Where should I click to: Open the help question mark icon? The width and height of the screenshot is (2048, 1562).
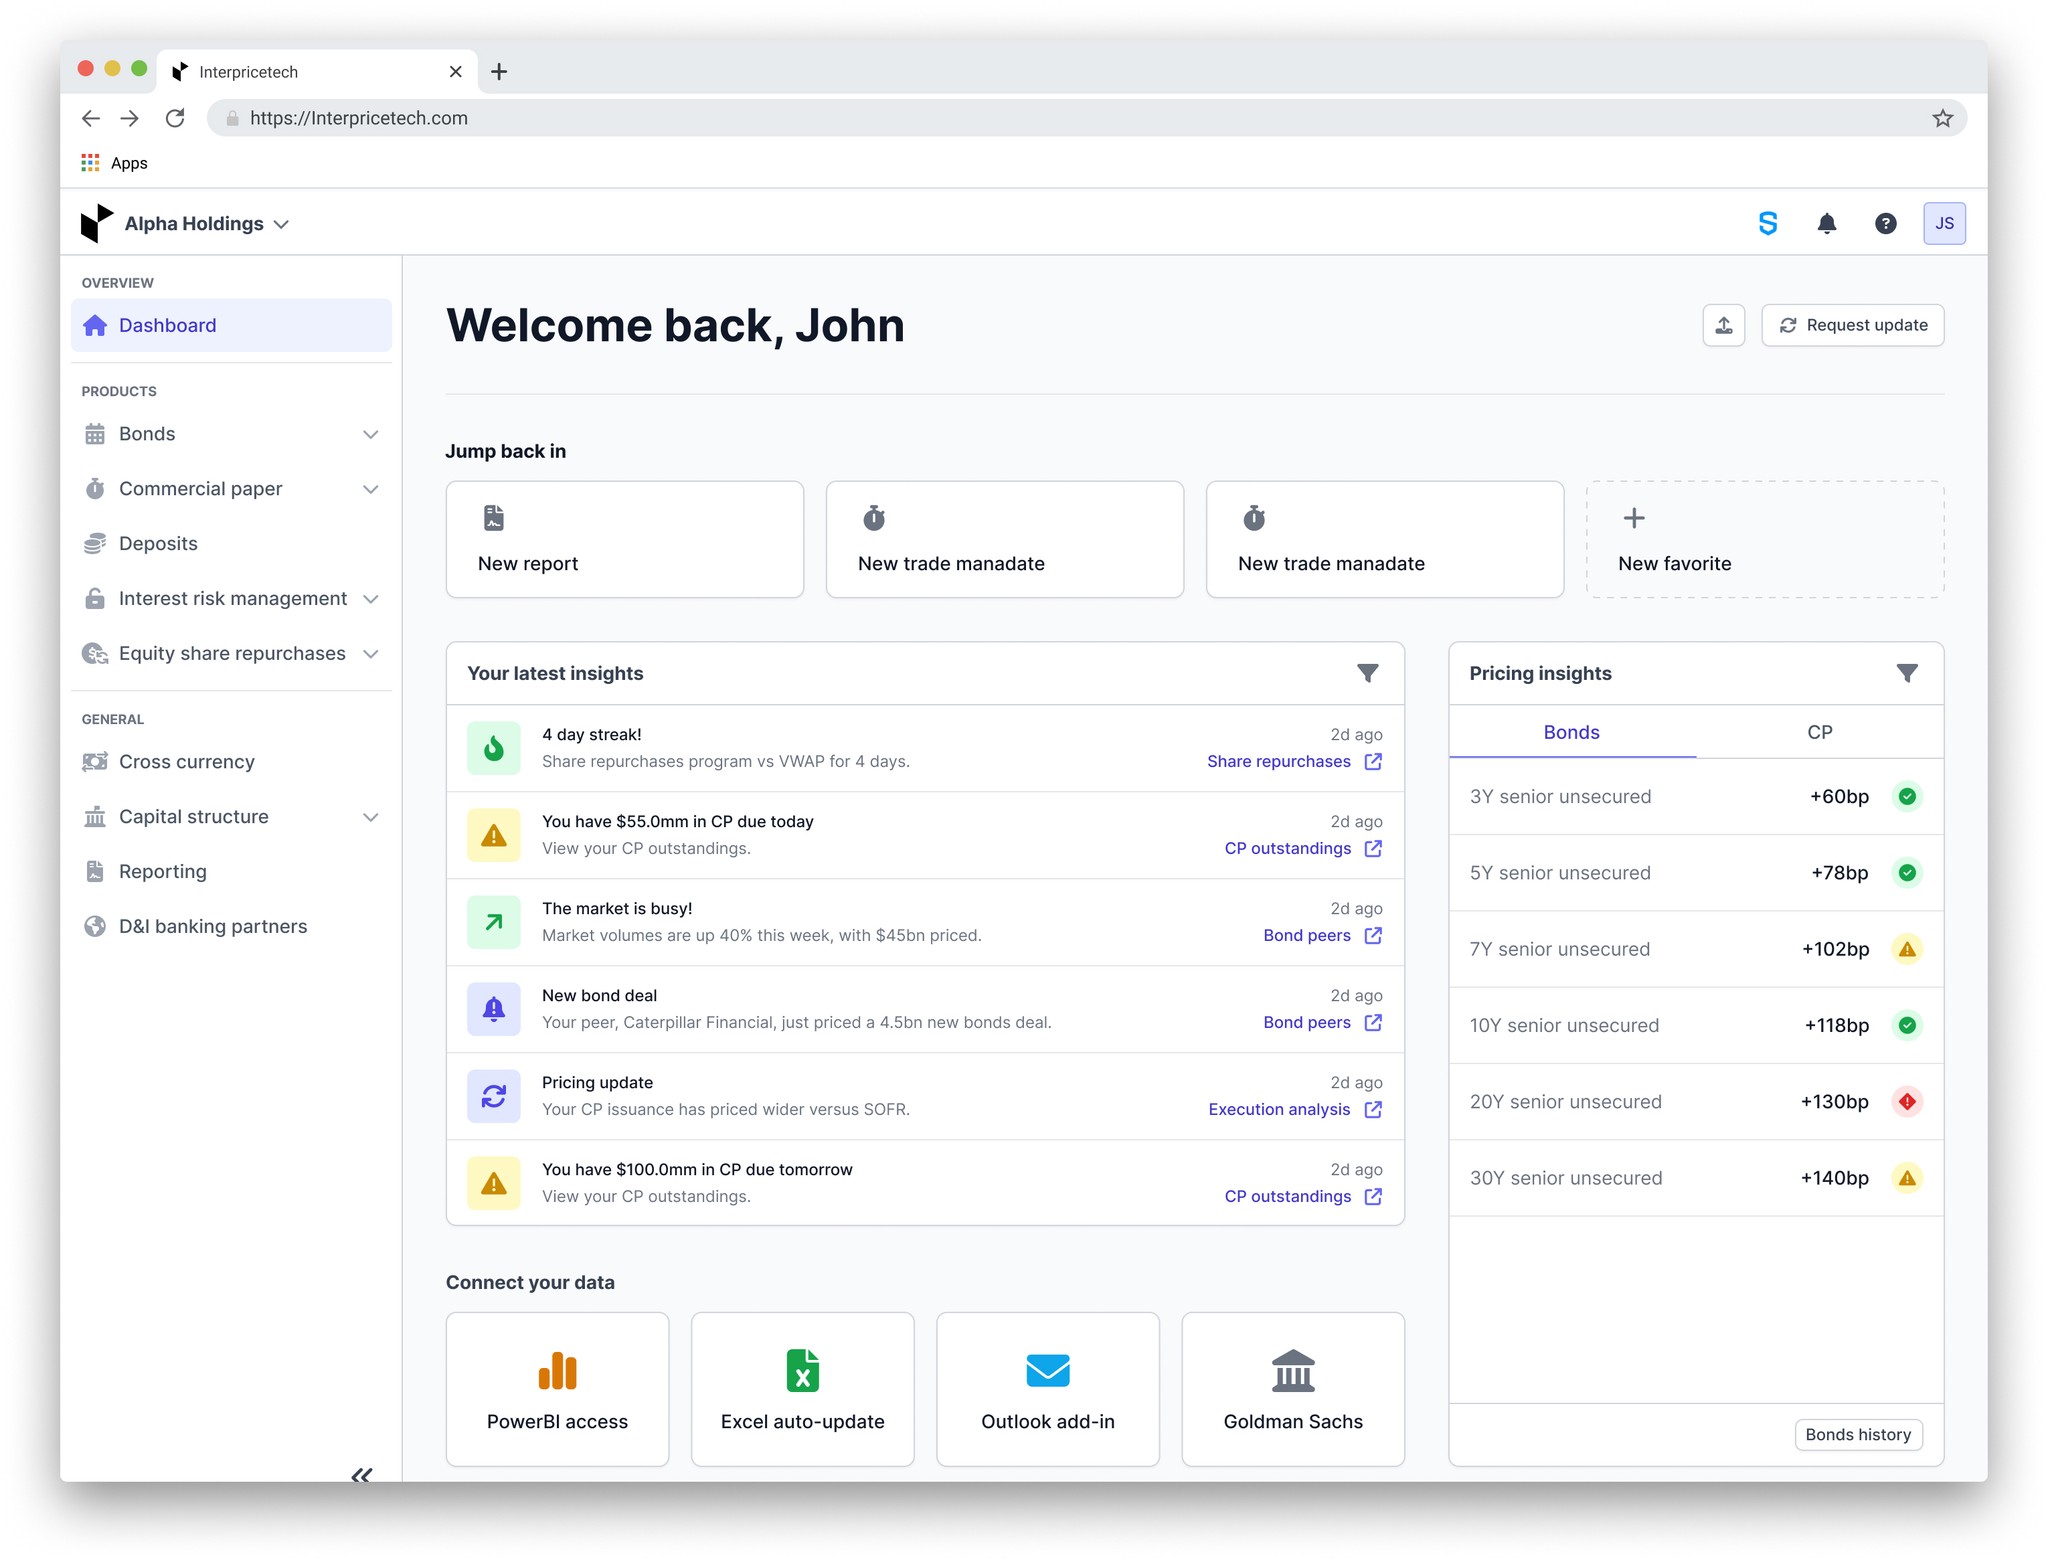(1885, 224)
